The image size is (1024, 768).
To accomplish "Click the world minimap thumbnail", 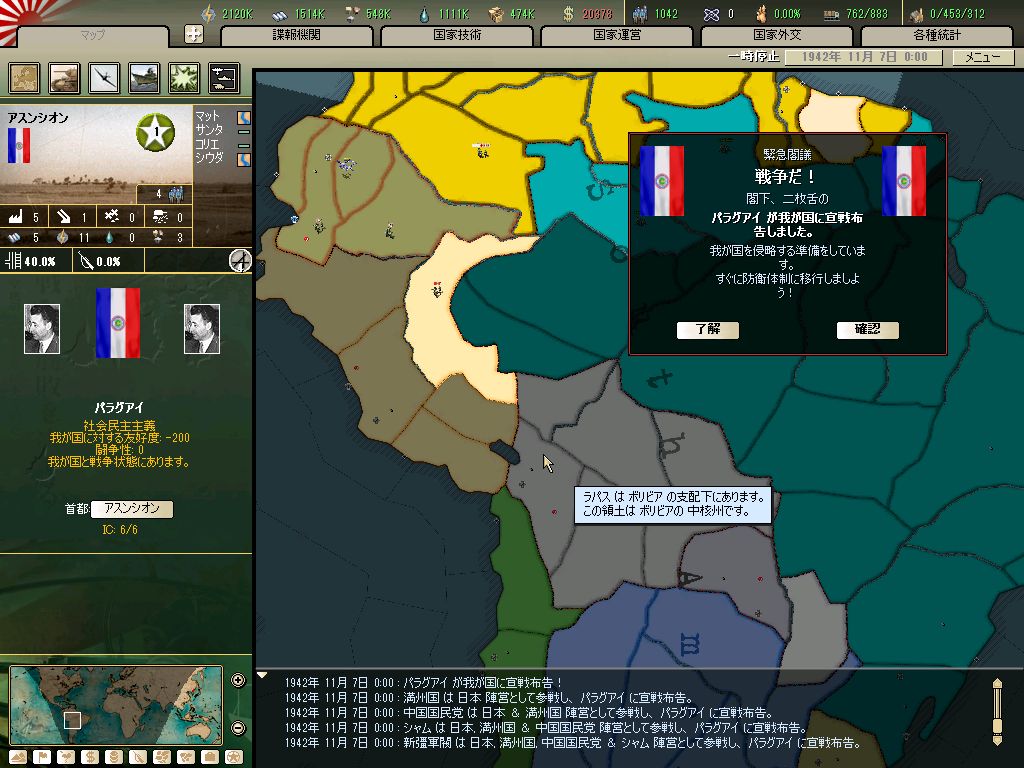I will pos(116,705).
